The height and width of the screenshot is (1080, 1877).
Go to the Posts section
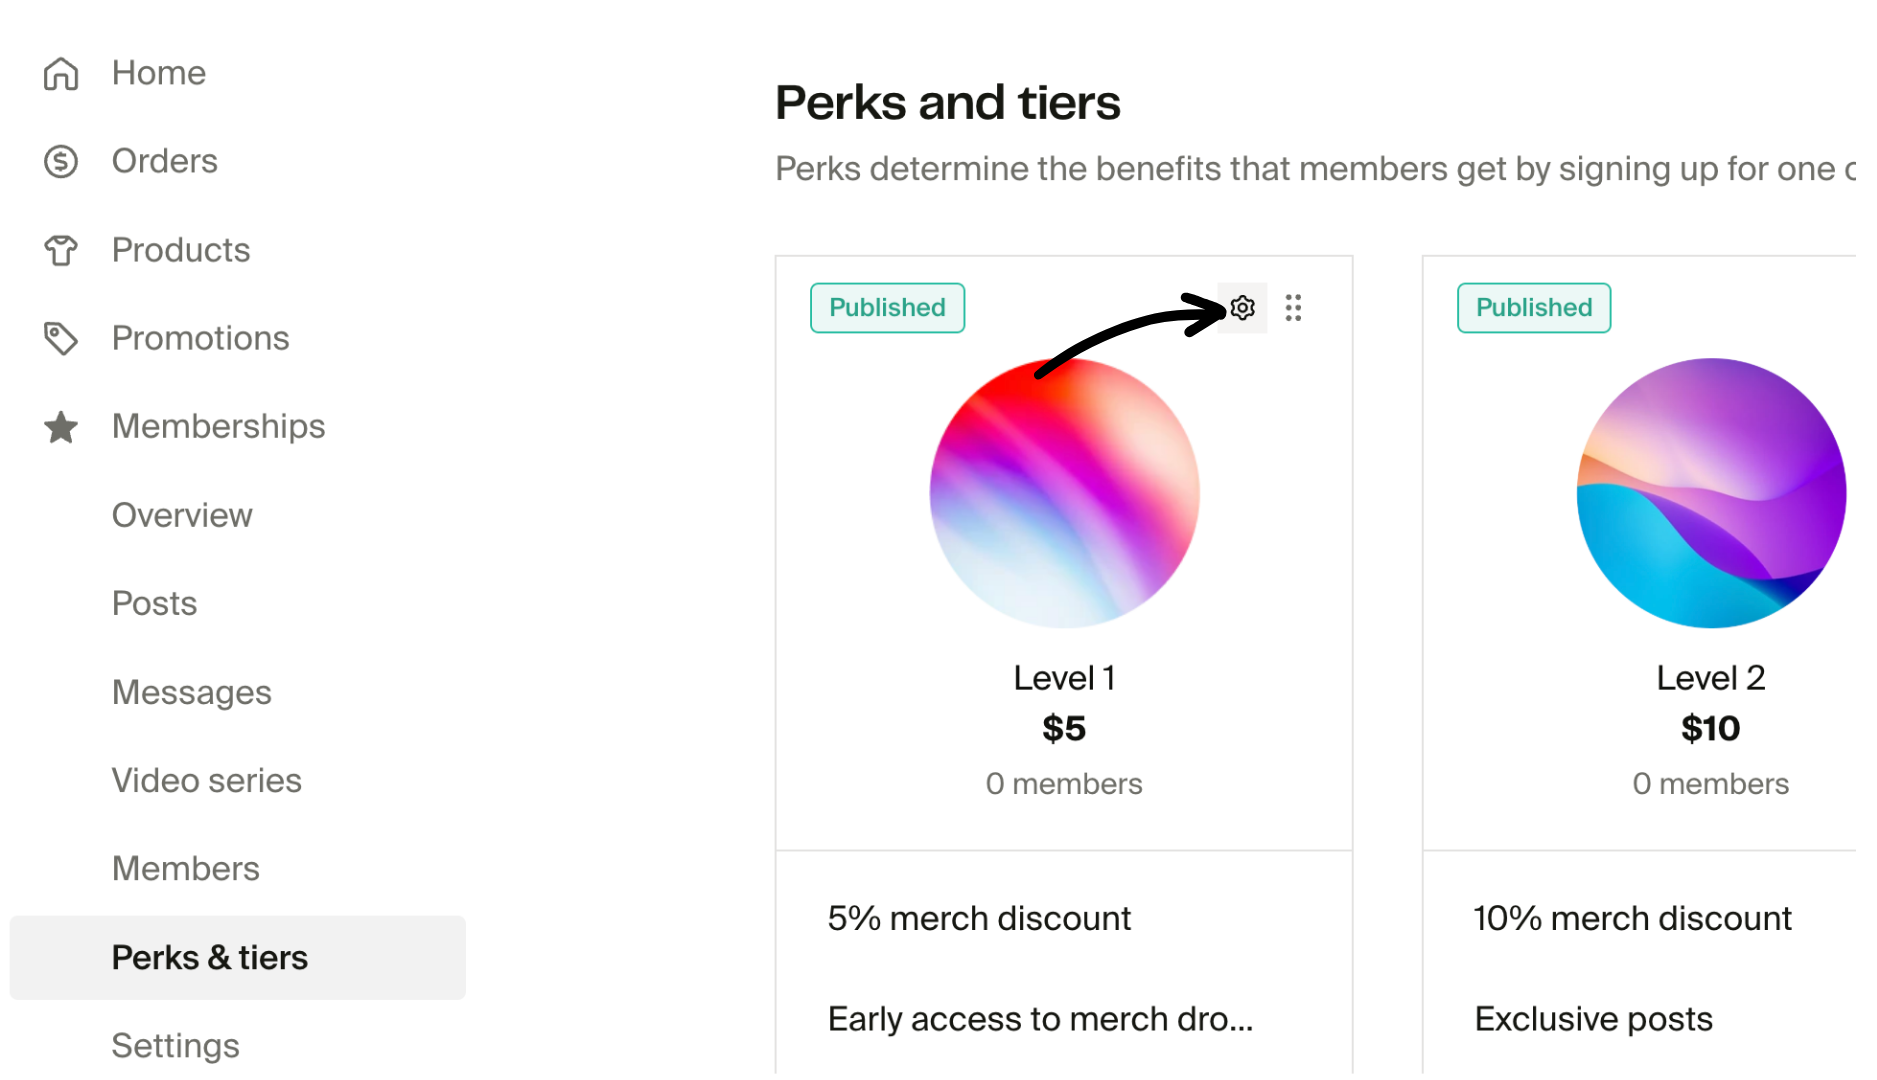(x=154, y=603)
